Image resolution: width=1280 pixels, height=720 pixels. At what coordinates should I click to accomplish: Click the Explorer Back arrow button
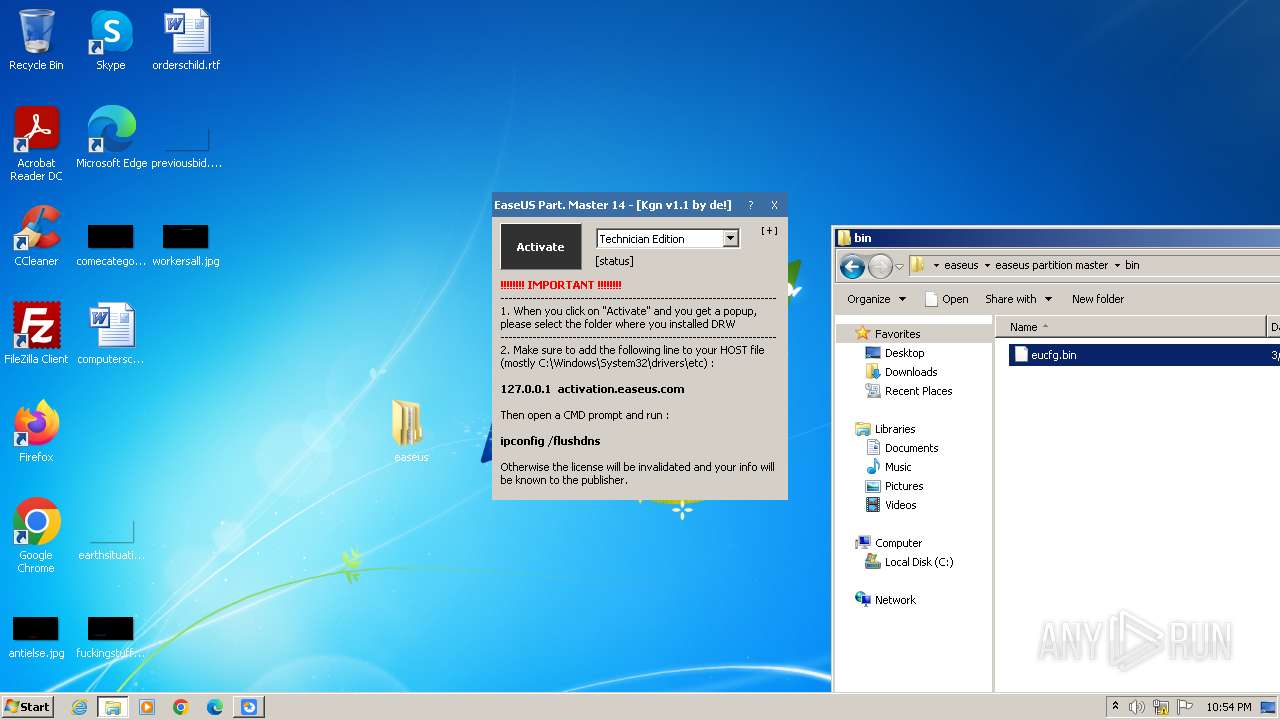click(852, 266)
